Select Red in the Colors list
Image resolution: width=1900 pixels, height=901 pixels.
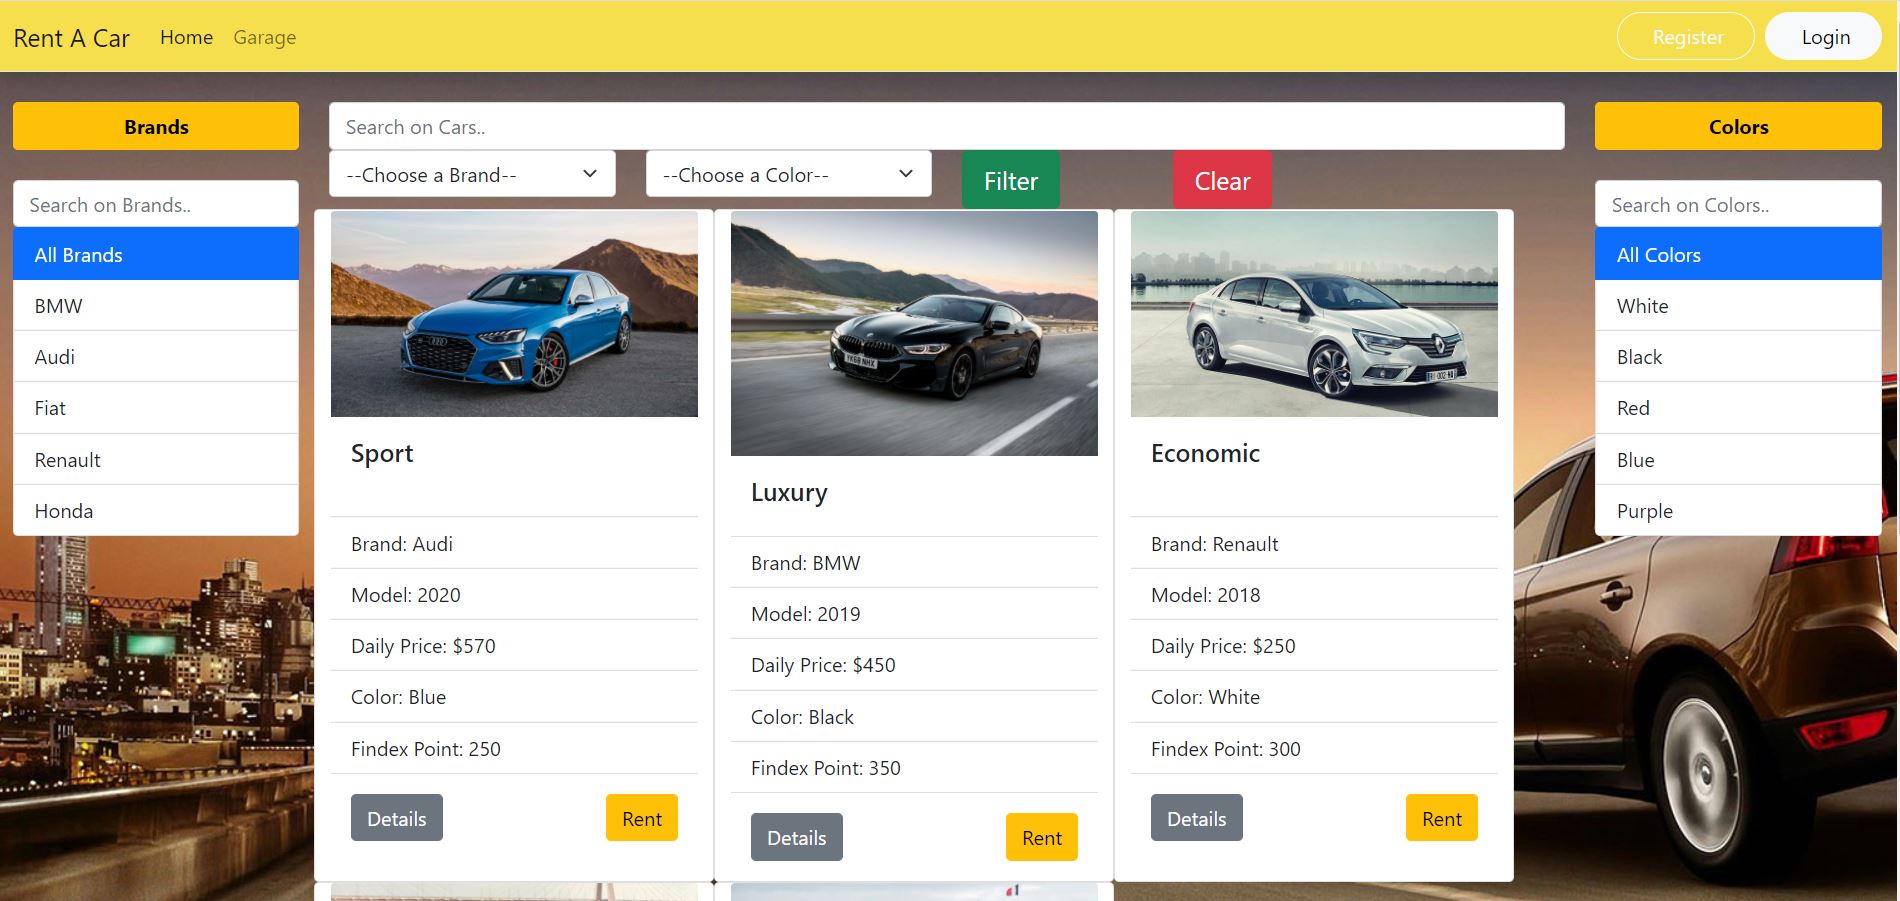click(1736, 407)
